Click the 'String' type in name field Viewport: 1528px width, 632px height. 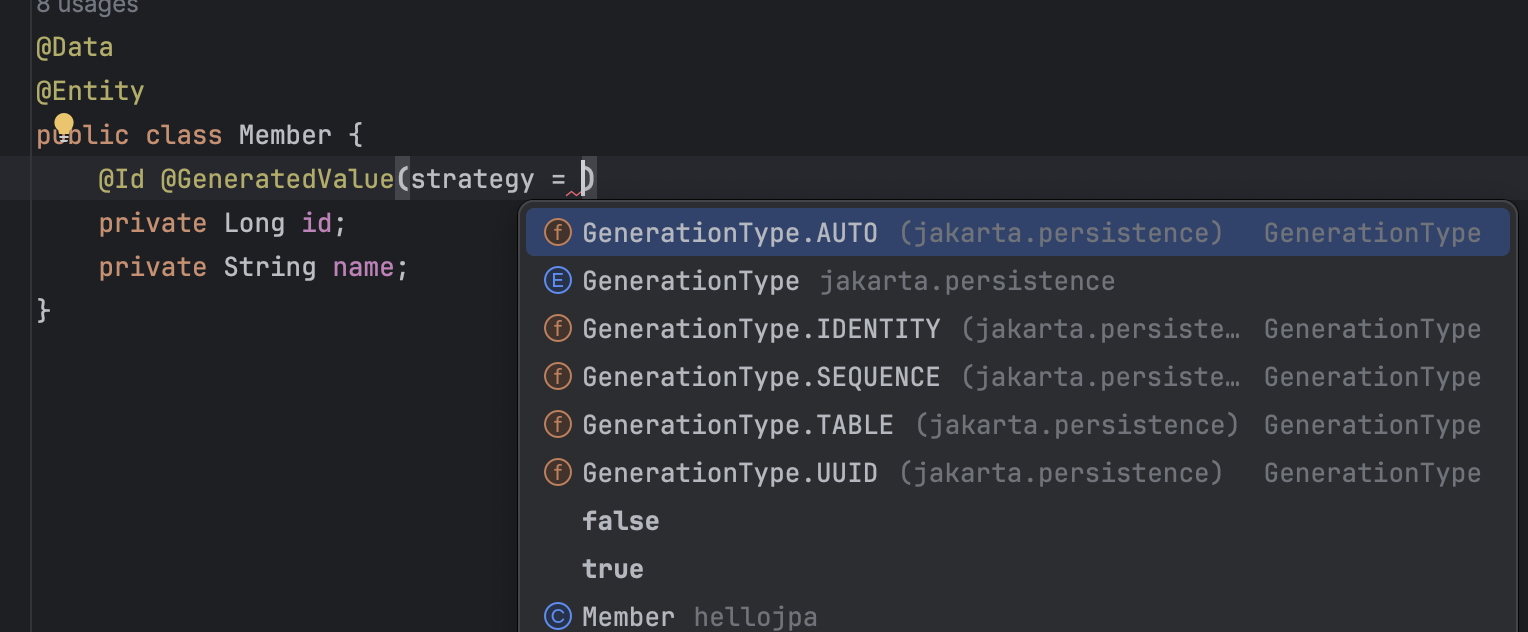click(x=269, y=267)
